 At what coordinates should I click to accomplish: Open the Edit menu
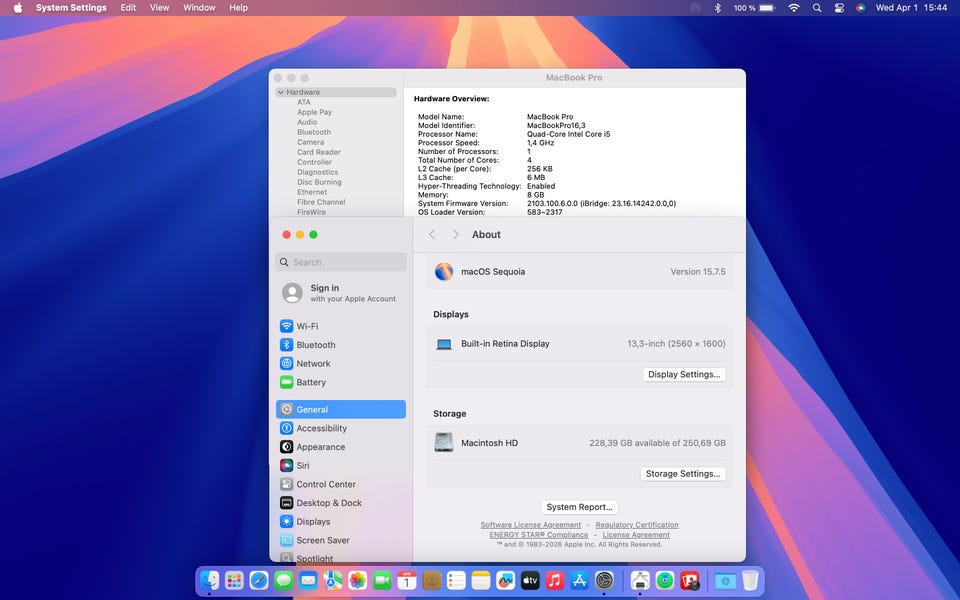pos(128,8)
